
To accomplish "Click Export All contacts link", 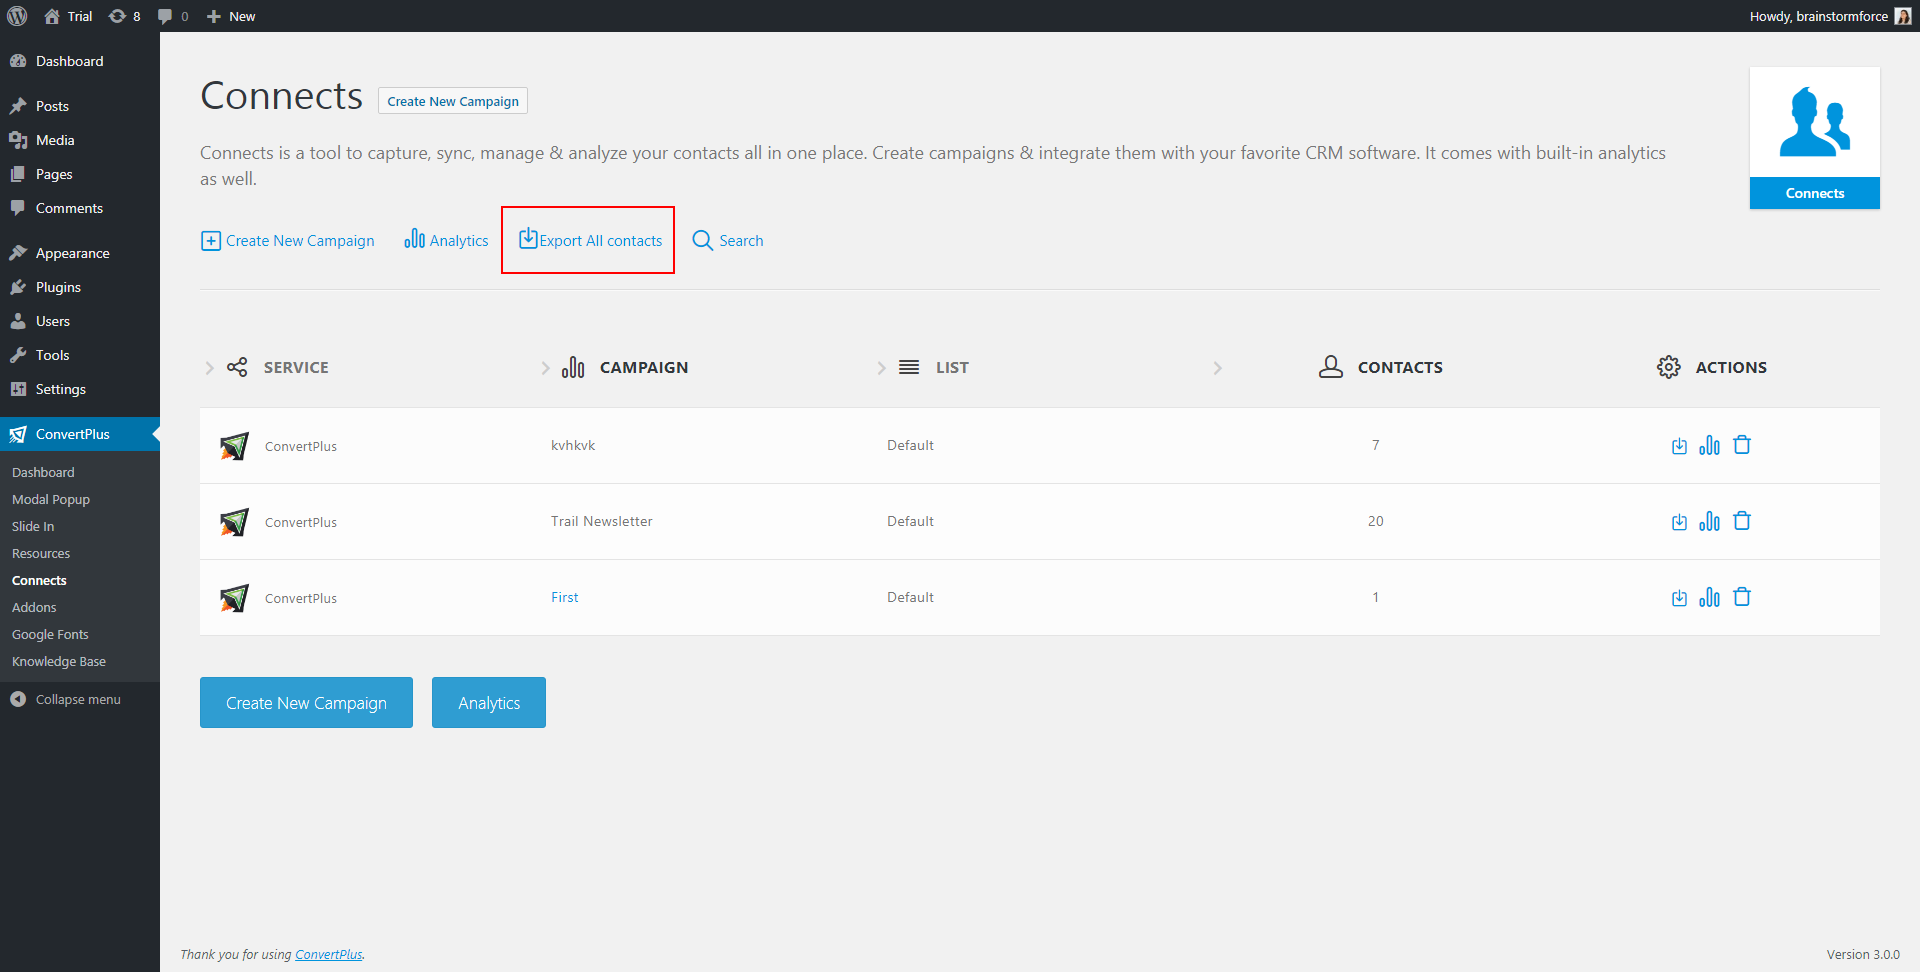I will pyautogui.click(x=590, y=240).
